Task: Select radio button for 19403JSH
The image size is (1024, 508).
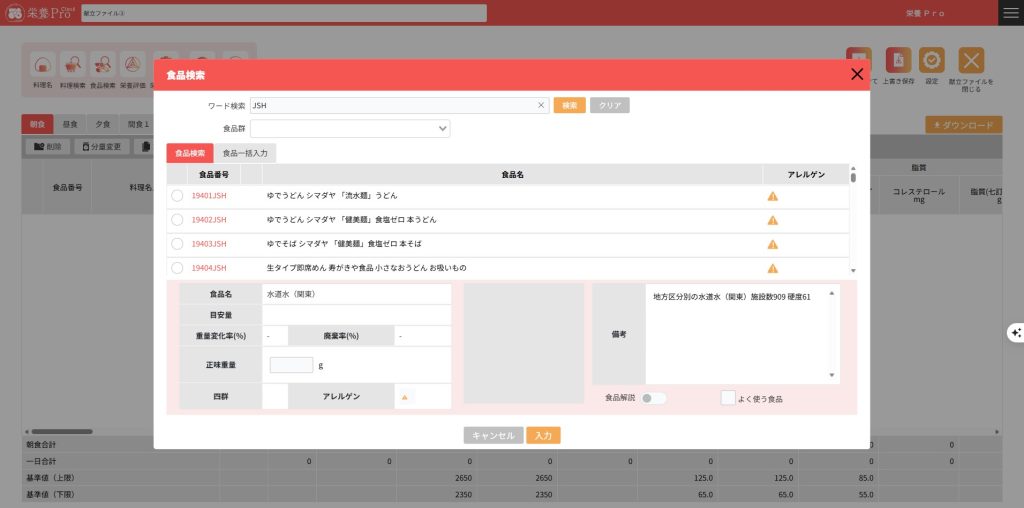Action: pos(177,244)
